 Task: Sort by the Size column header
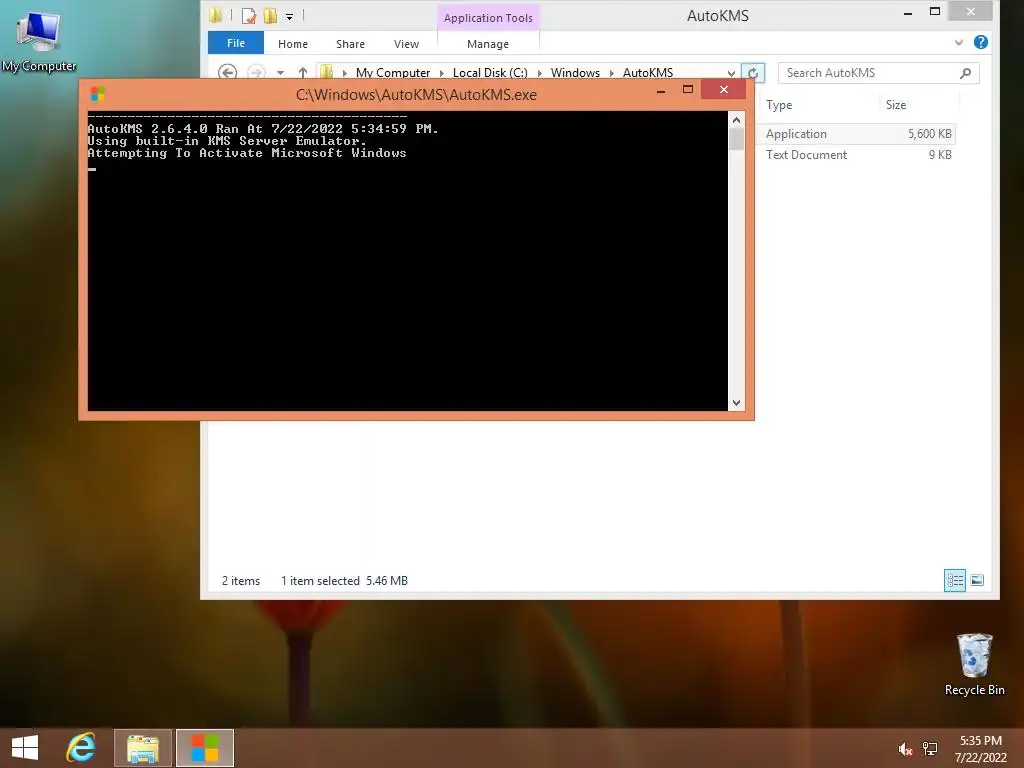point(895,104)
